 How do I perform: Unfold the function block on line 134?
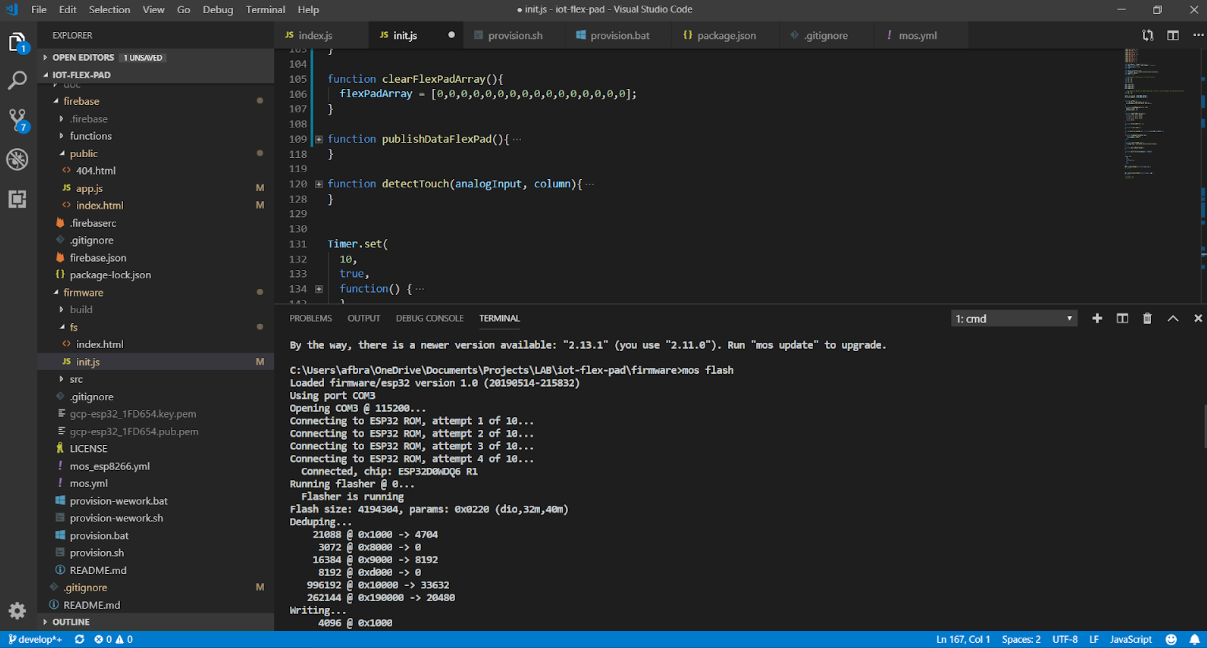(319, 289)
